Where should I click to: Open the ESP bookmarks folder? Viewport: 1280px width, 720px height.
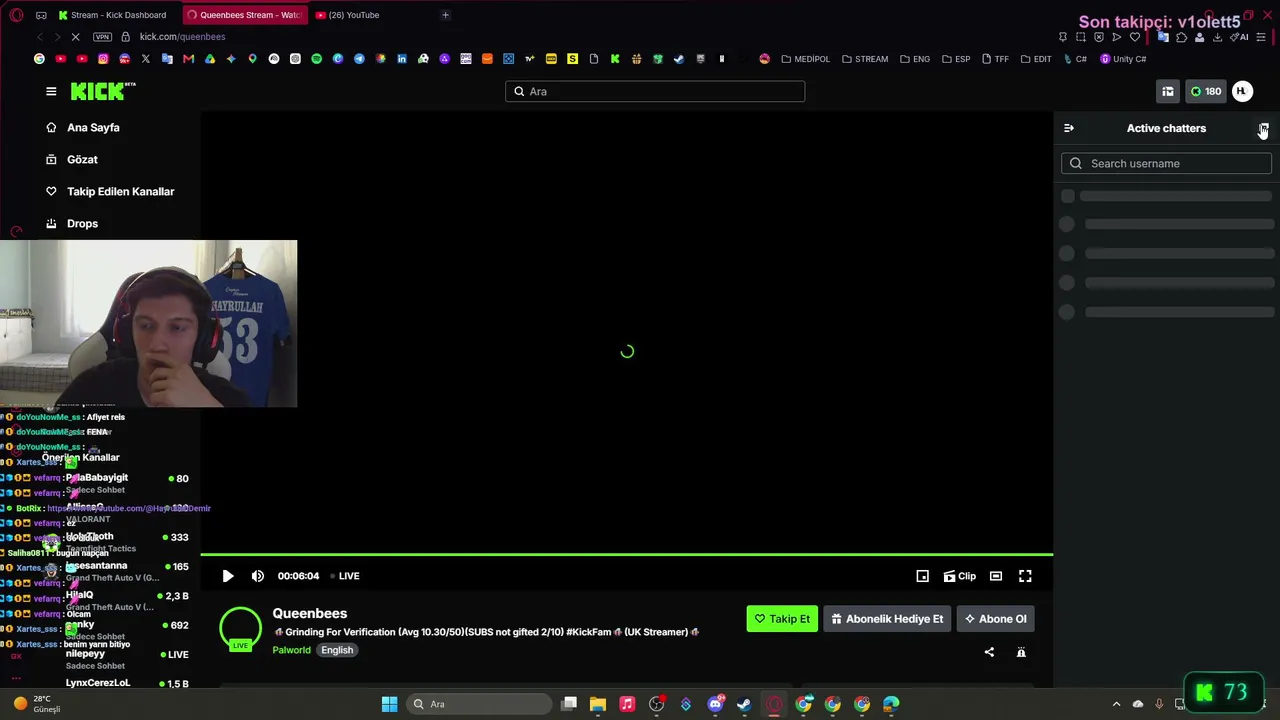coord(955,59)
